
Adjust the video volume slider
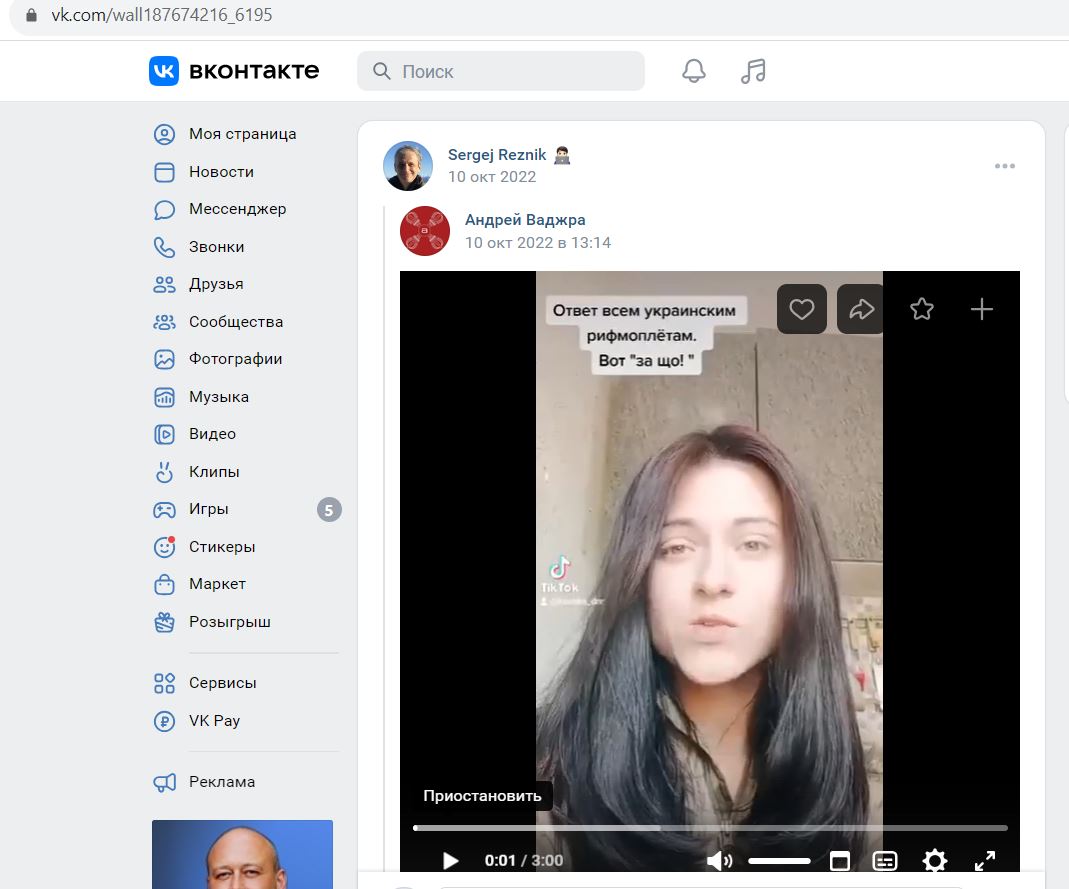[779, 861]
